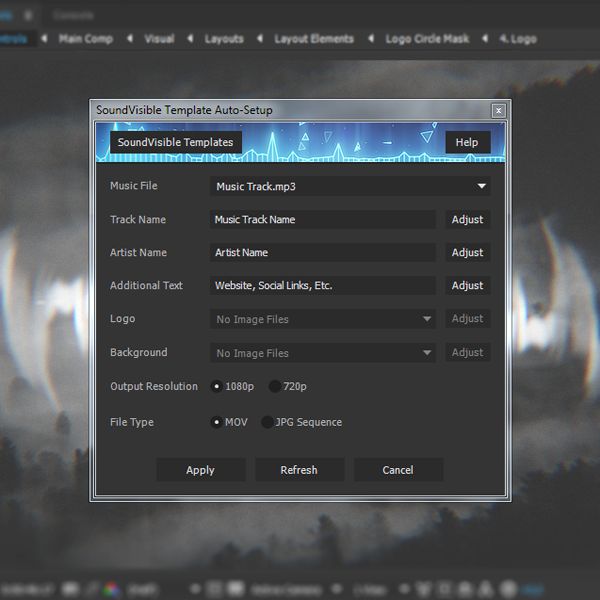Click the Track Name text field
The width and height of the screenshot is (600, 600).
click(323, 219)
